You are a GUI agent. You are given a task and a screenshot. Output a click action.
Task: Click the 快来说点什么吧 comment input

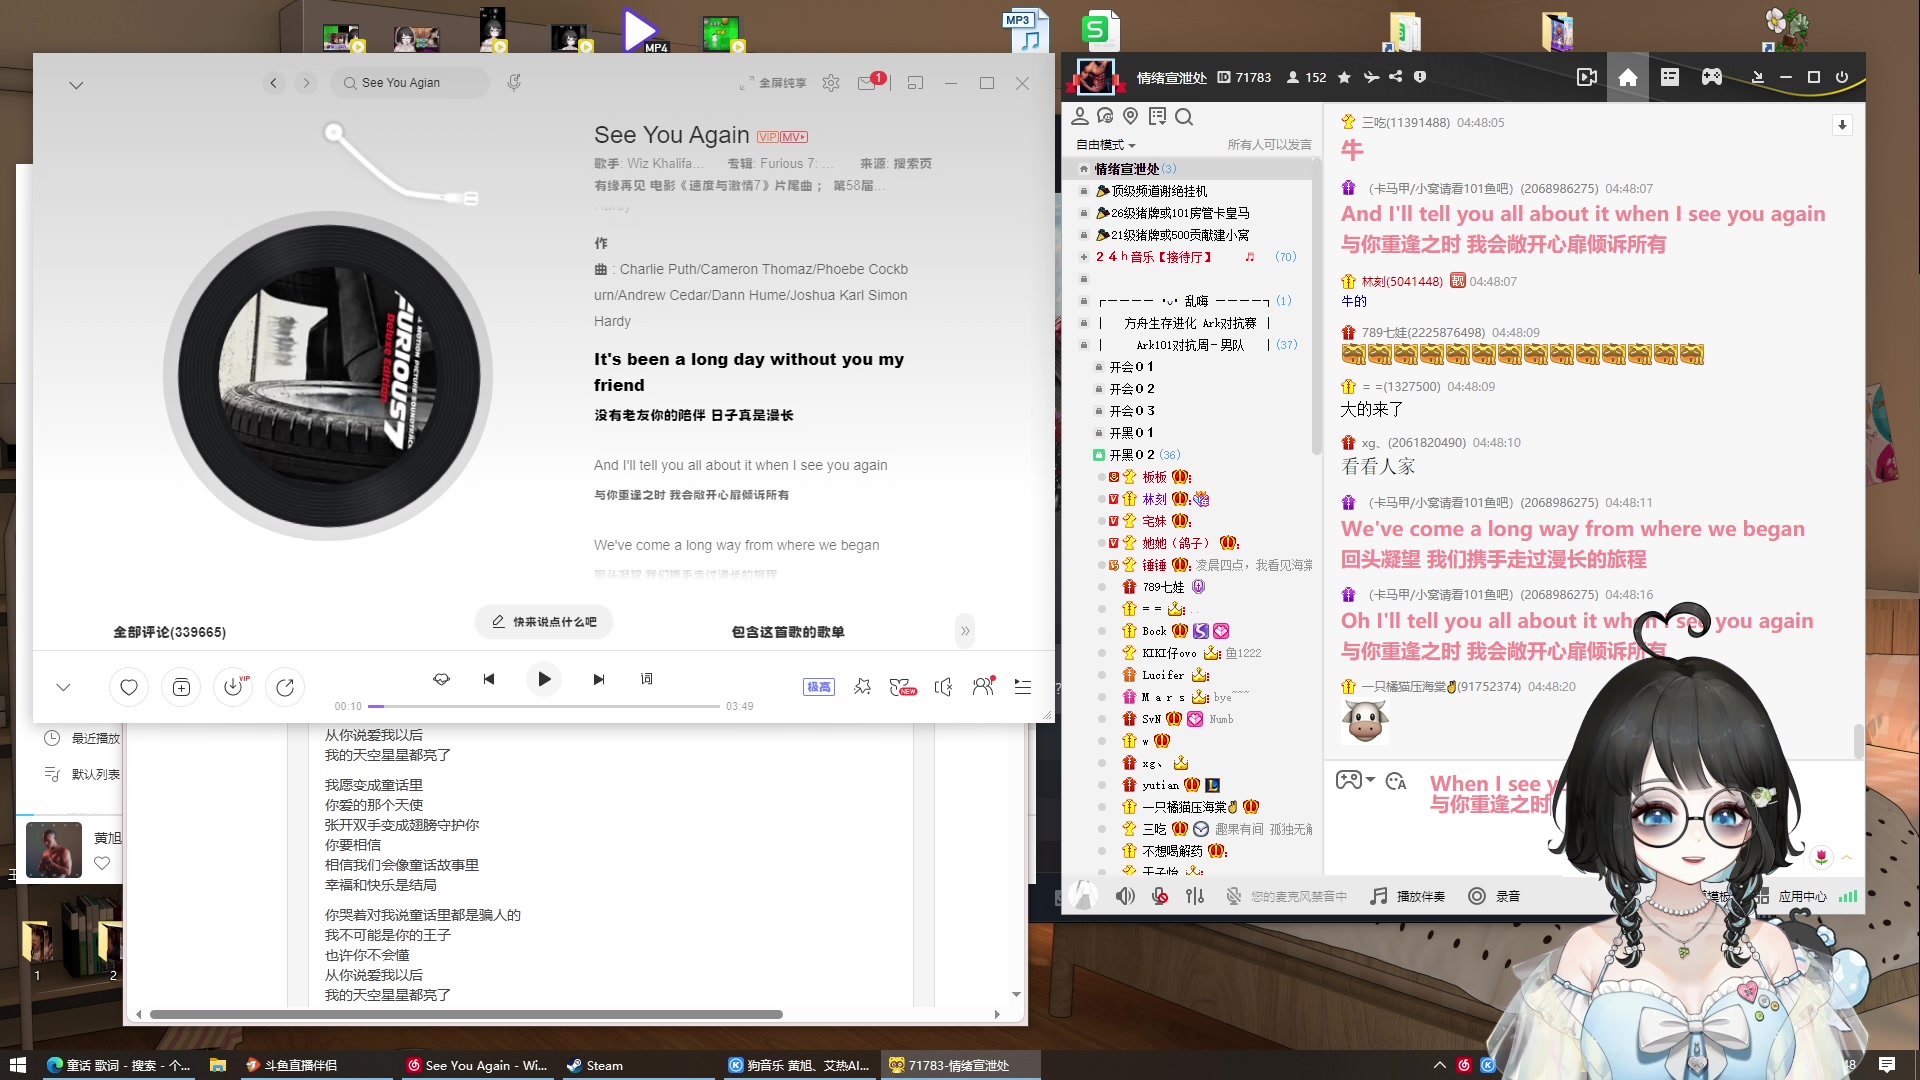pos(543,621)
